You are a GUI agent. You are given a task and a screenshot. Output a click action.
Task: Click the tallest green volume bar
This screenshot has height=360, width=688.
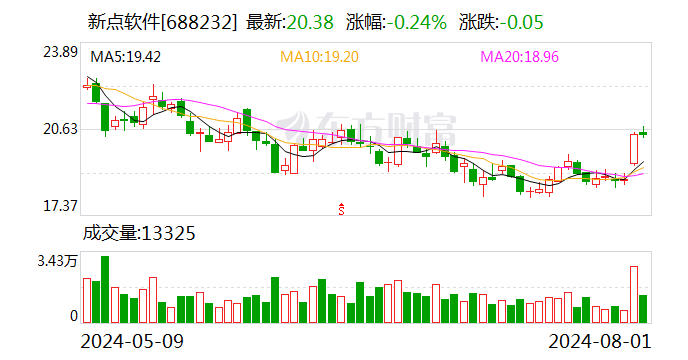[105, 290]
